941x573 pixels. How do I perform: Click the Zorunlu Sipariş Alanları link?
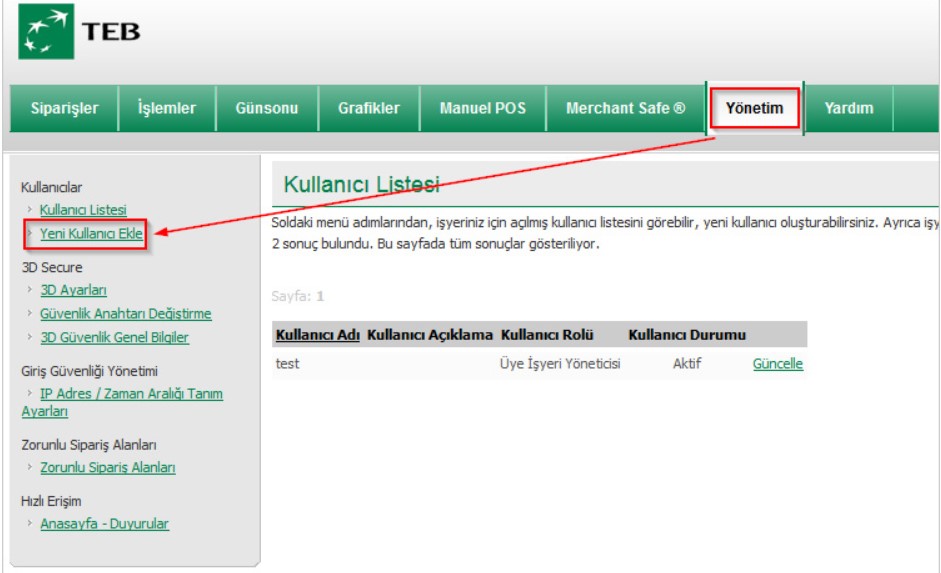tap(107, 468)
